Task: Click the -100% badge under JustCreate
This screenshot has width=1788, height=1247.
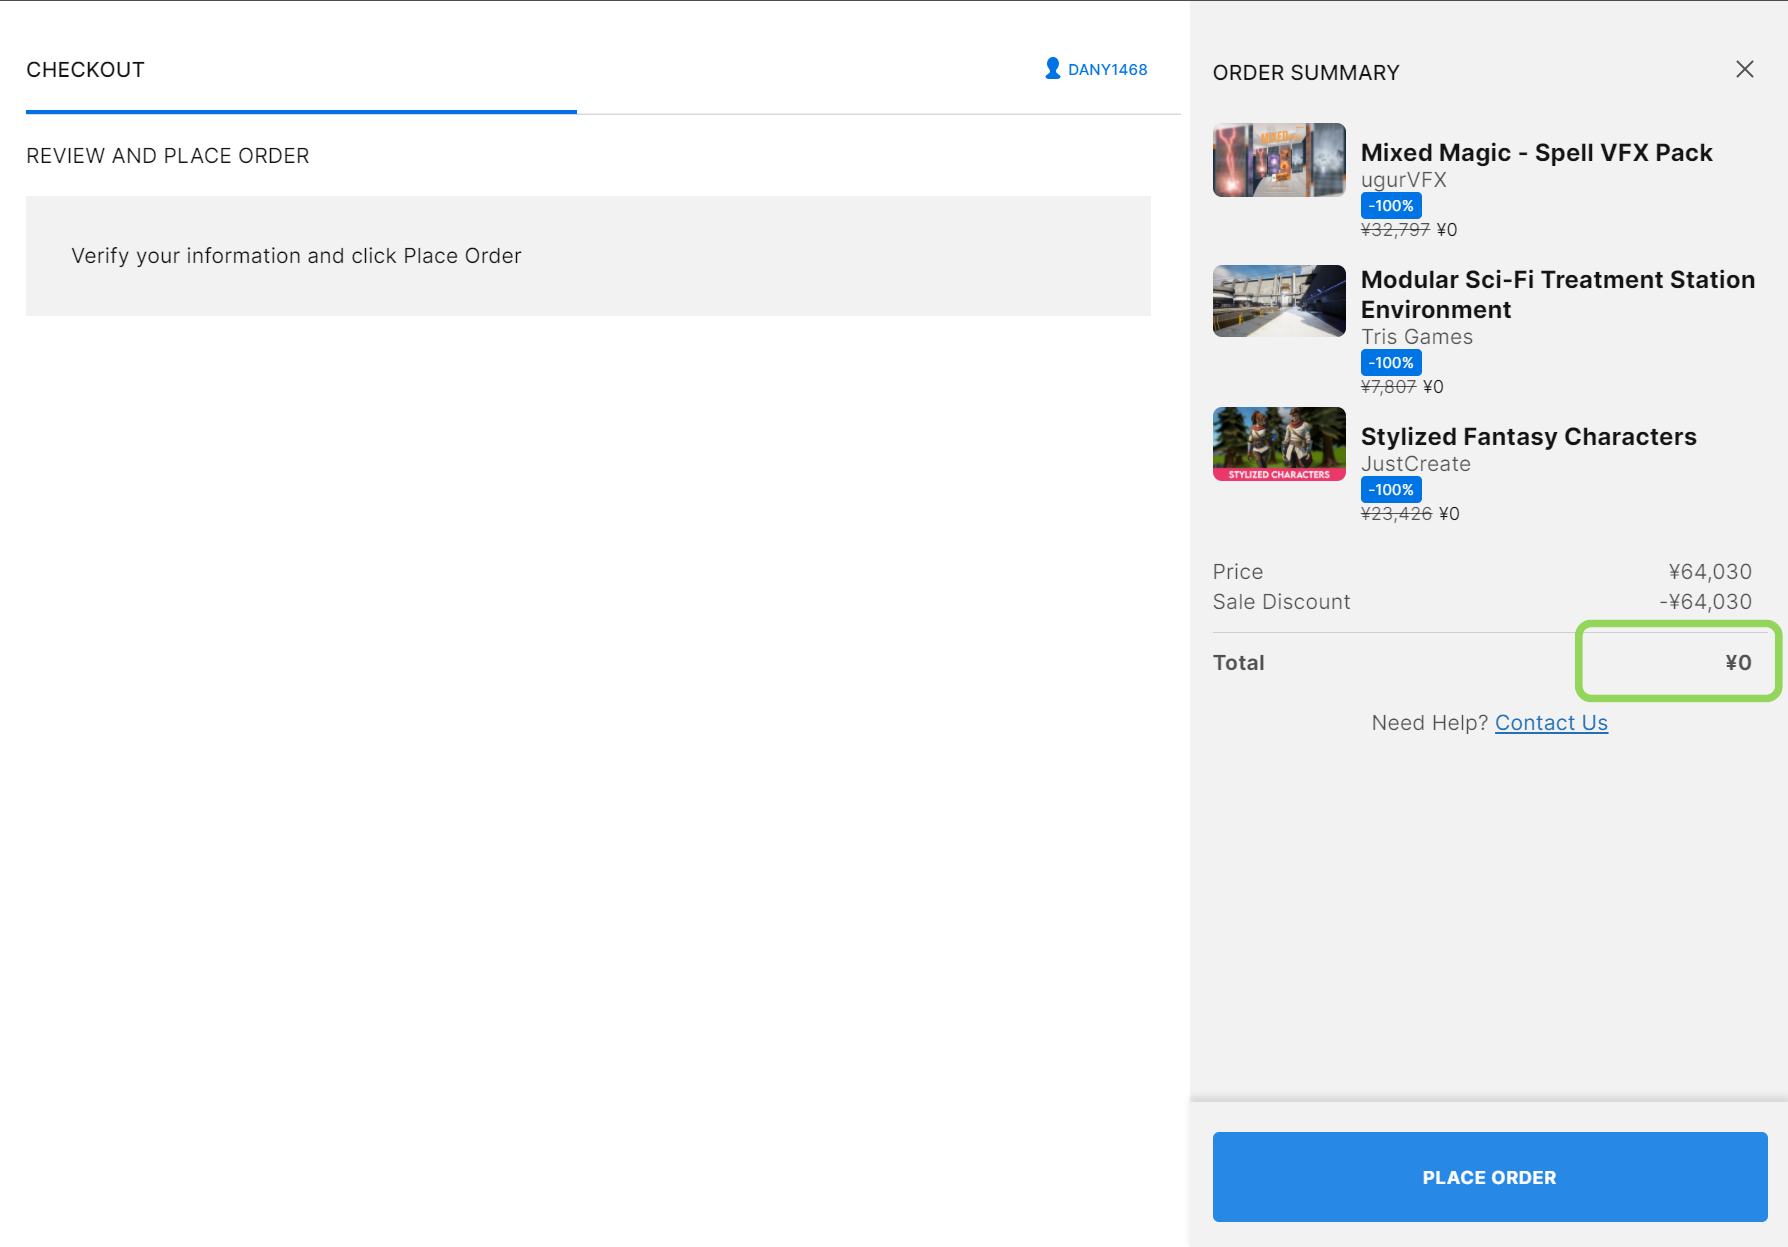Action: click(1390, 490)
